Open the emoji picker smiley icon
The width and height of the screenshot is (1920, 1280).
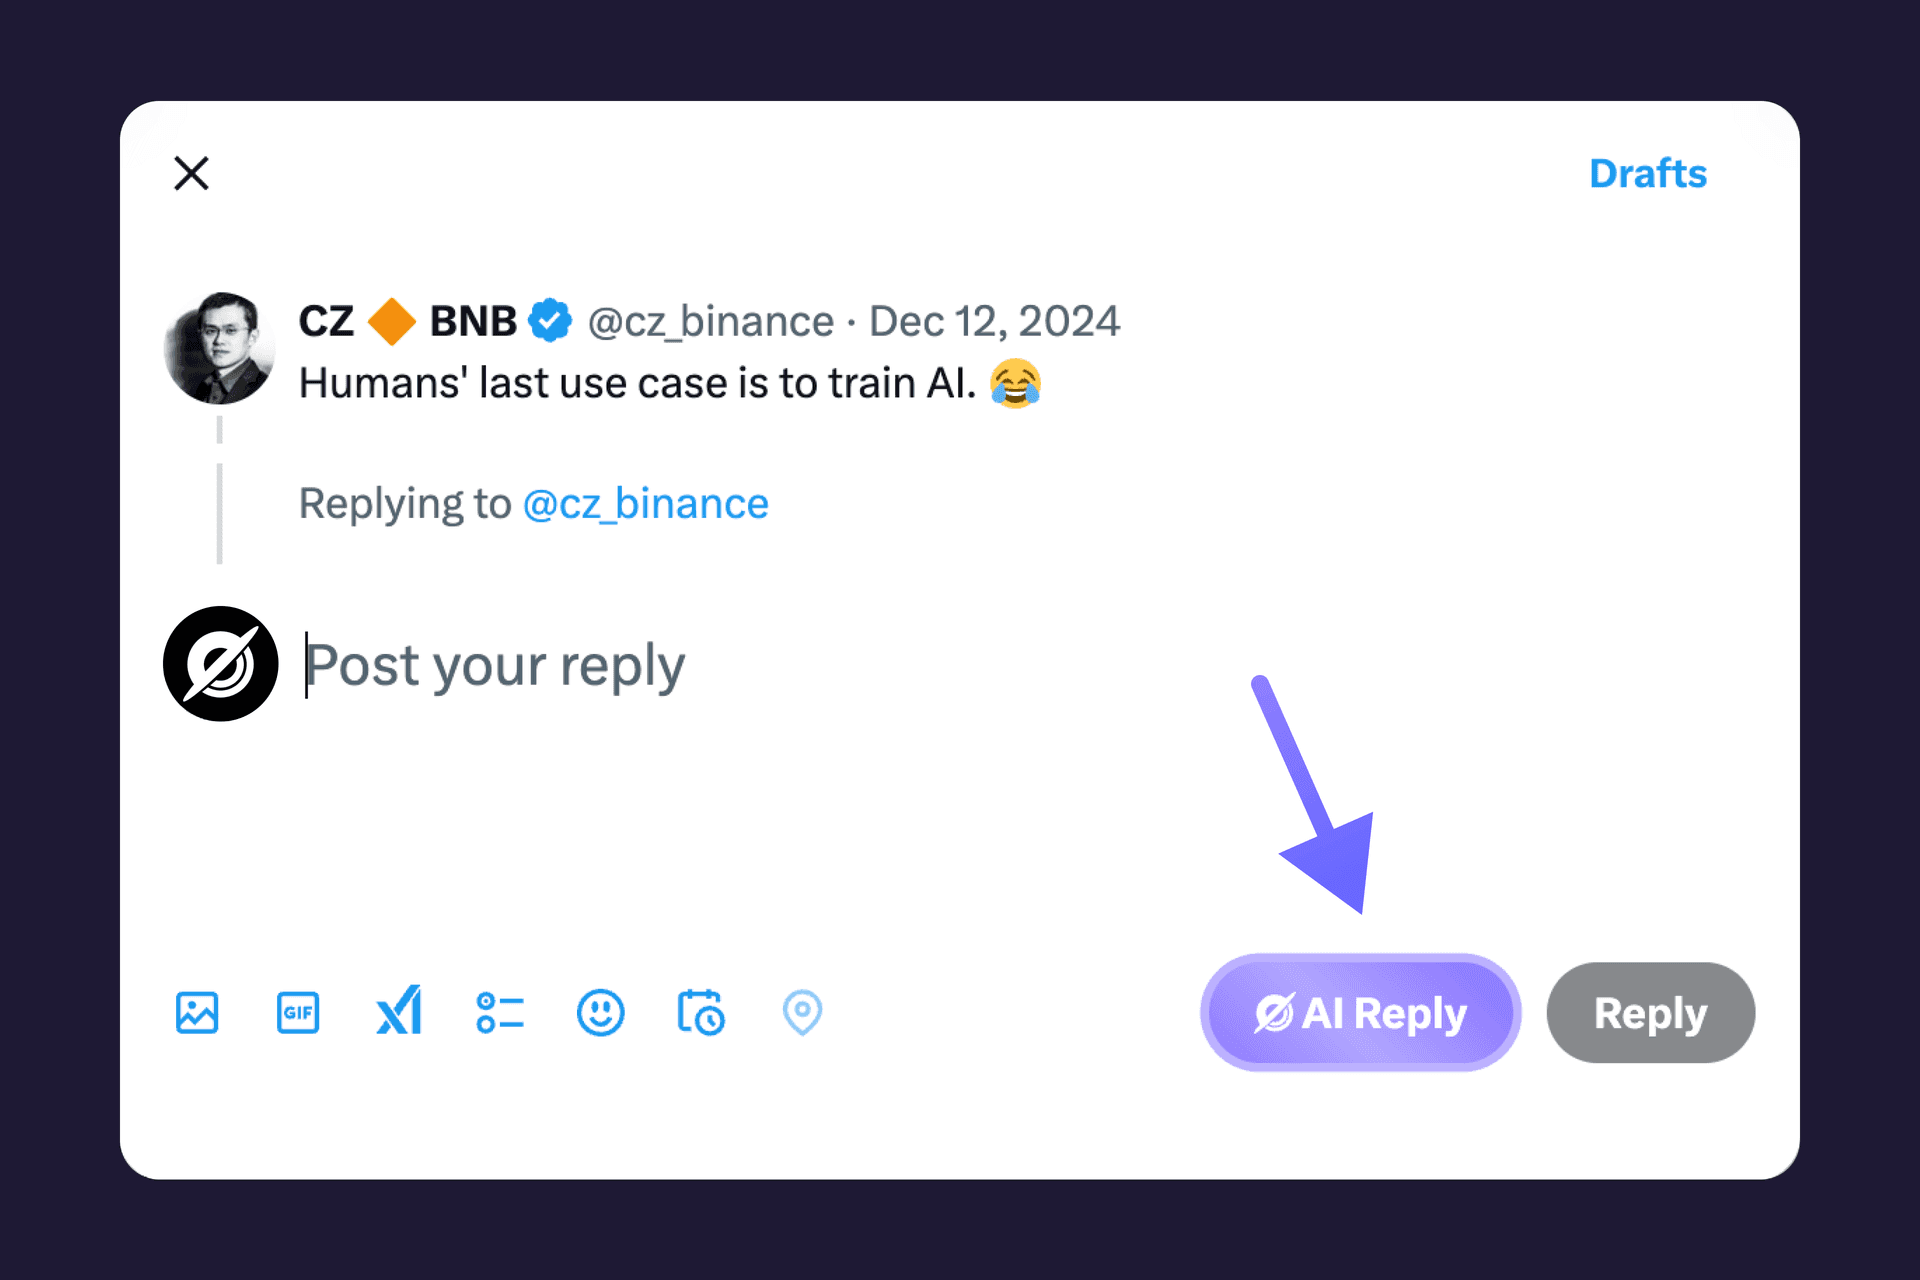601,1012
